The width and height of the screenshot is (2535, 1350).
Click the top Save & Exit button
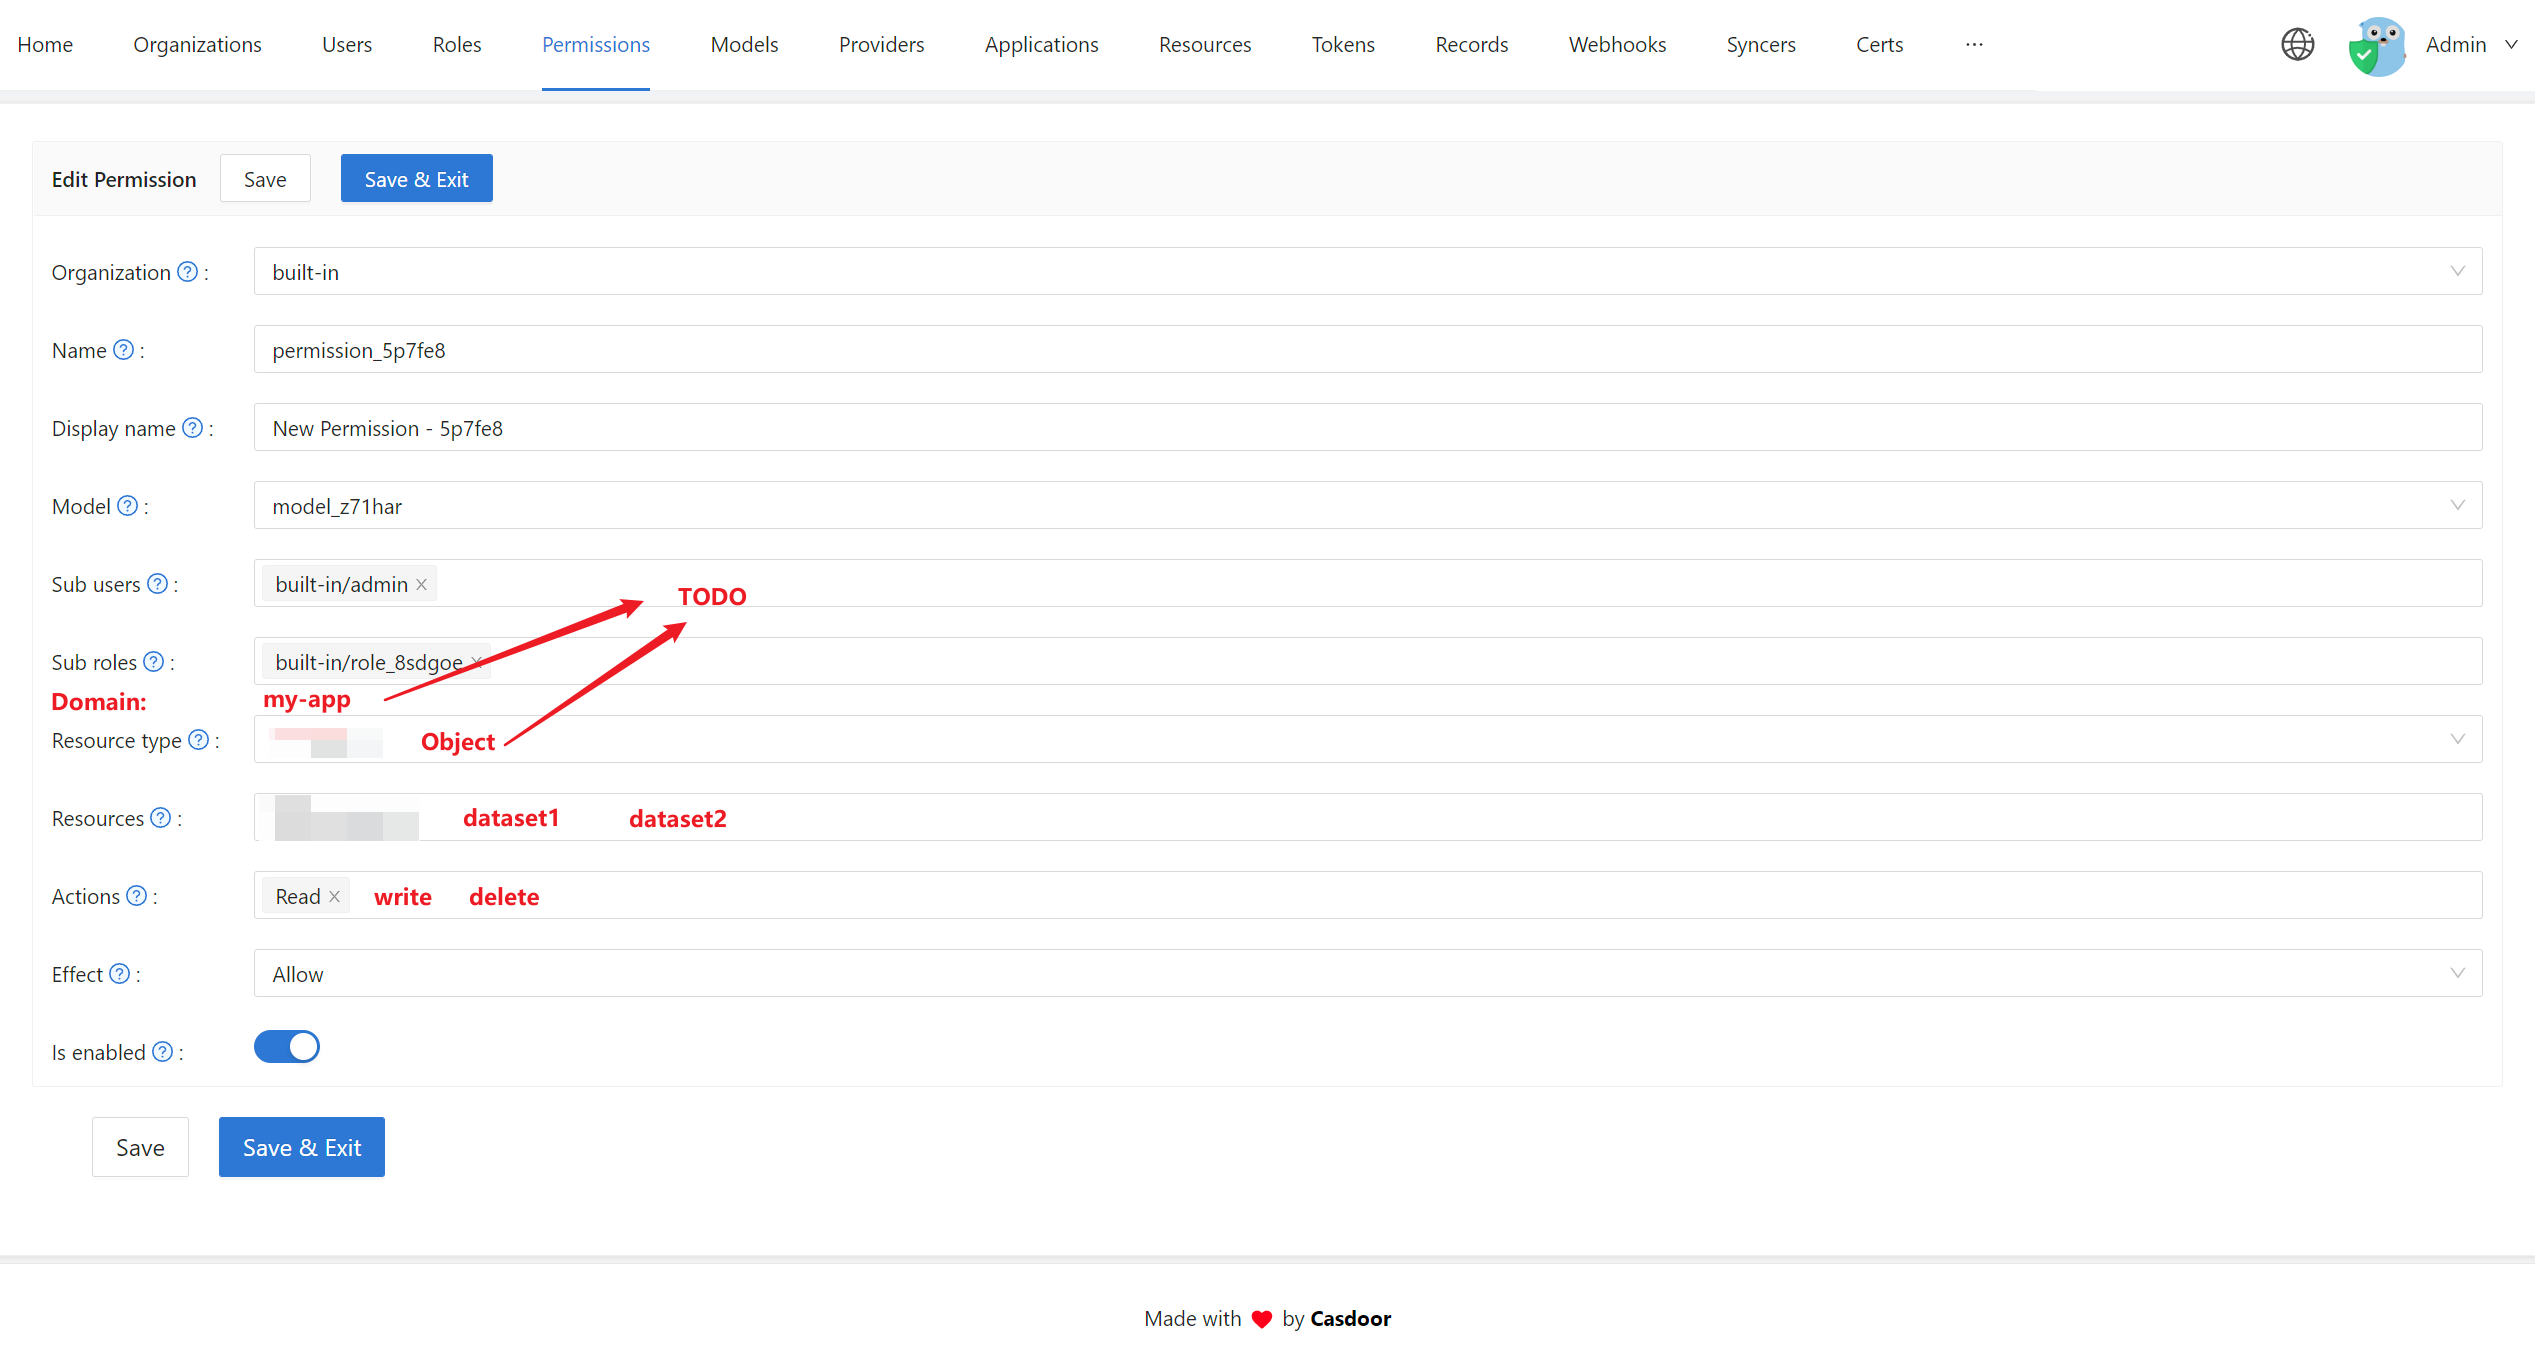(416, 179)
